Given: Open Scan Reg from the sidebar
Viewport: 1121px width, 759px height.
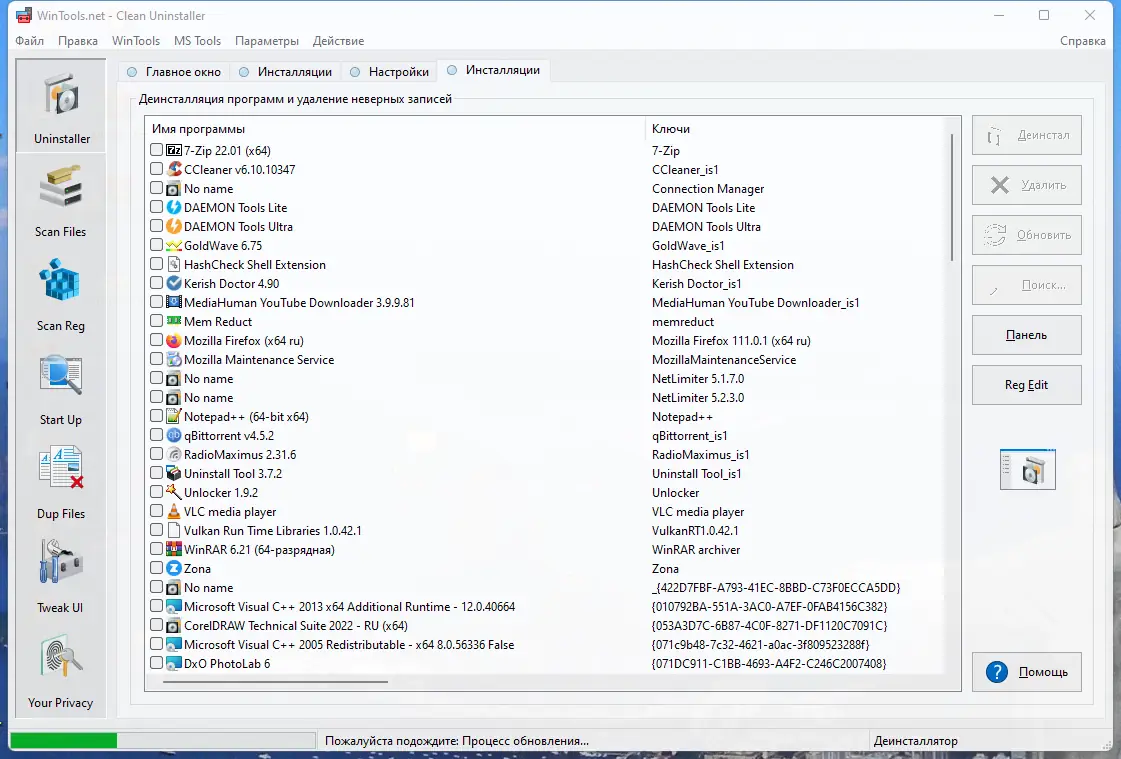Looking at the screenshot, I should pos(60,292).
